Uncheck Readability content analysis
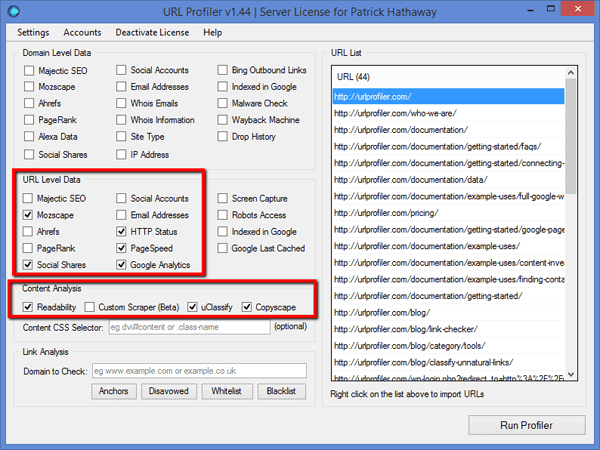Screen dimensions: 600x450 click(x=28, y=307)
